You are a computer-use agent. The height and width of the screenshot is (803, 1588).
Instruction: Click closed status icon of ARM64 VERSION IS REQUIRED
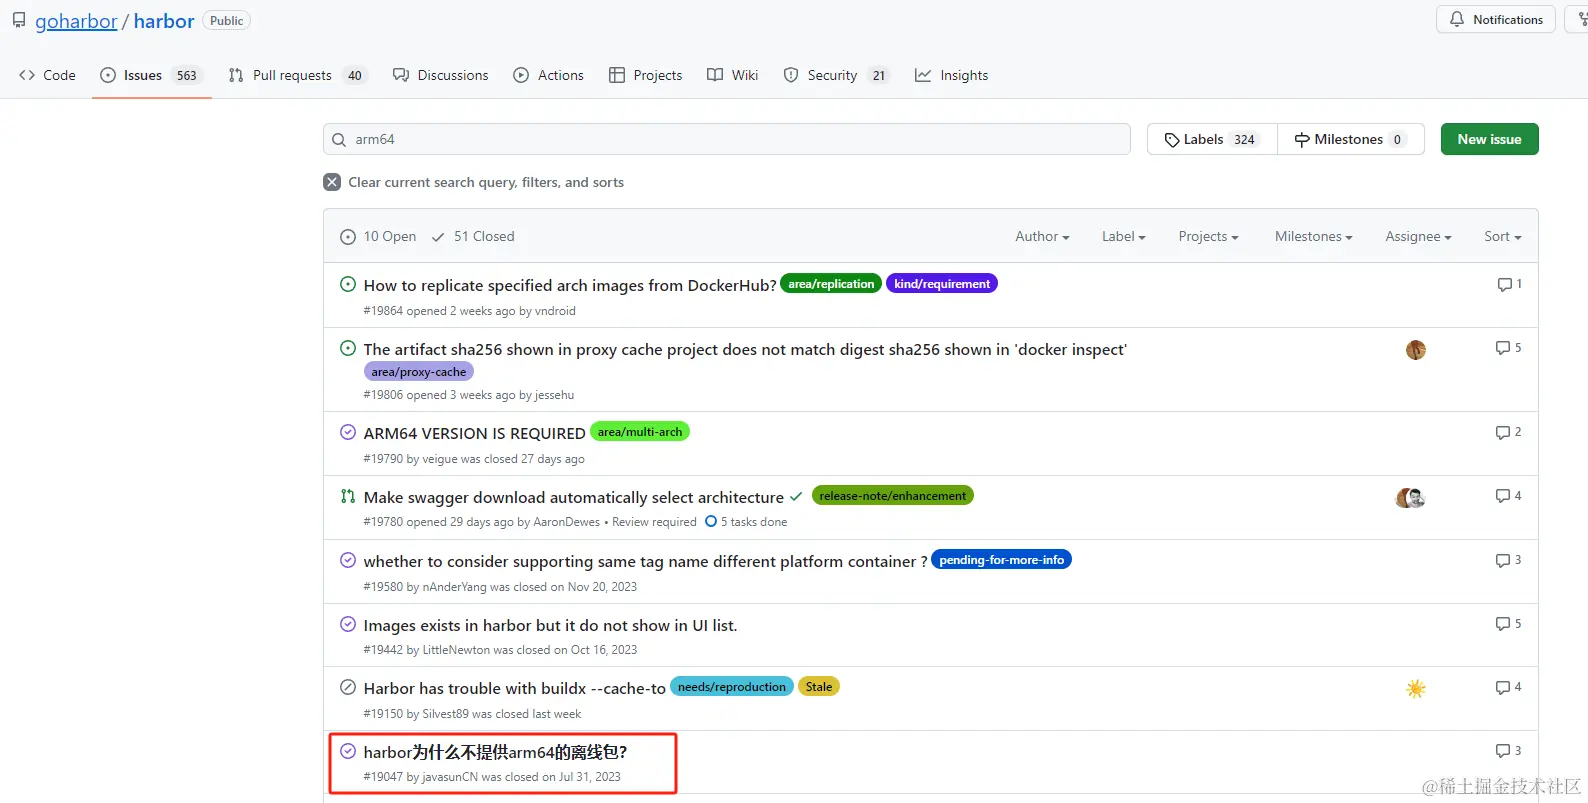point(348,432)
